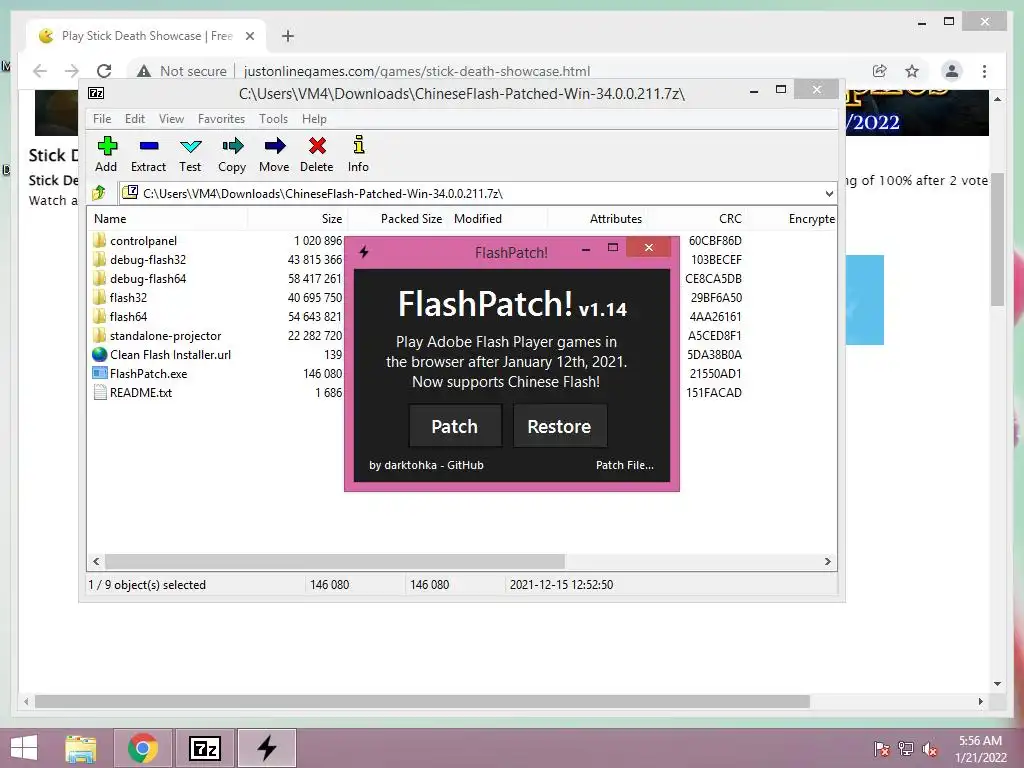Screen dimensions: 1024x768
Task: Open the Patch File... link
Action: (x=624, y=465)
